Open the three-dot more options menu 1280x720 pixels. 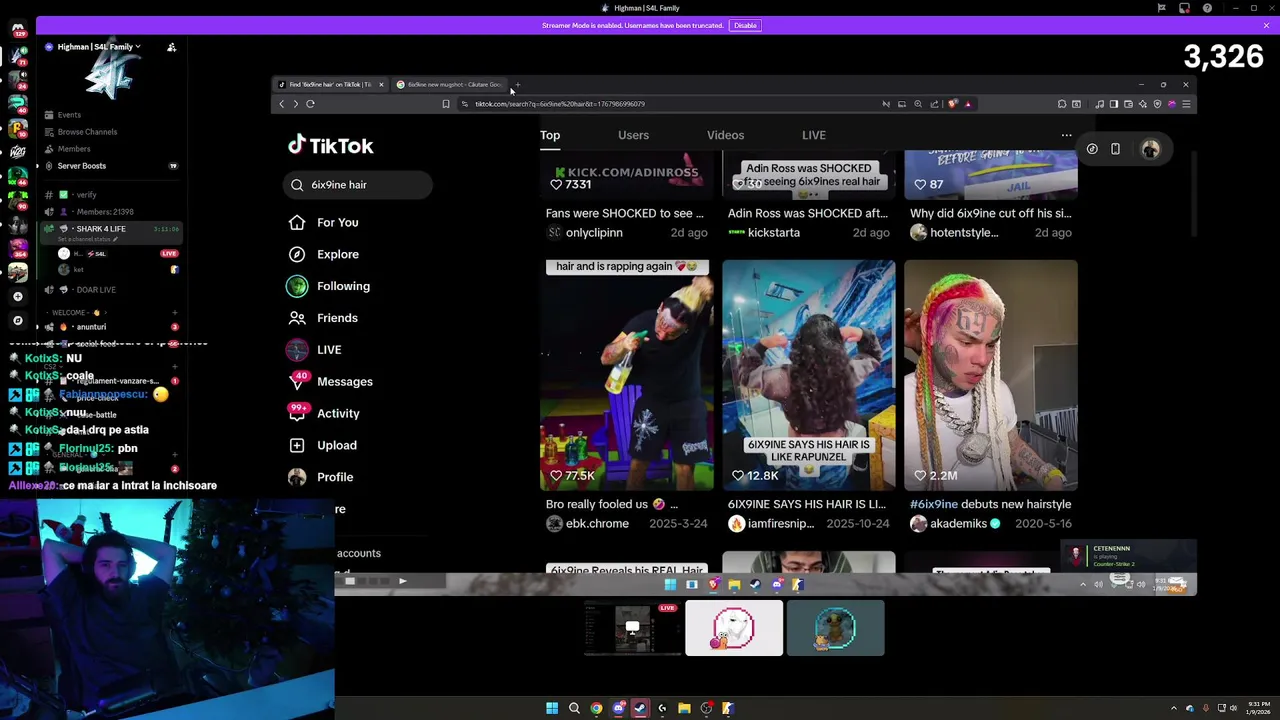pyautogui.click(x=1066, y=135)
